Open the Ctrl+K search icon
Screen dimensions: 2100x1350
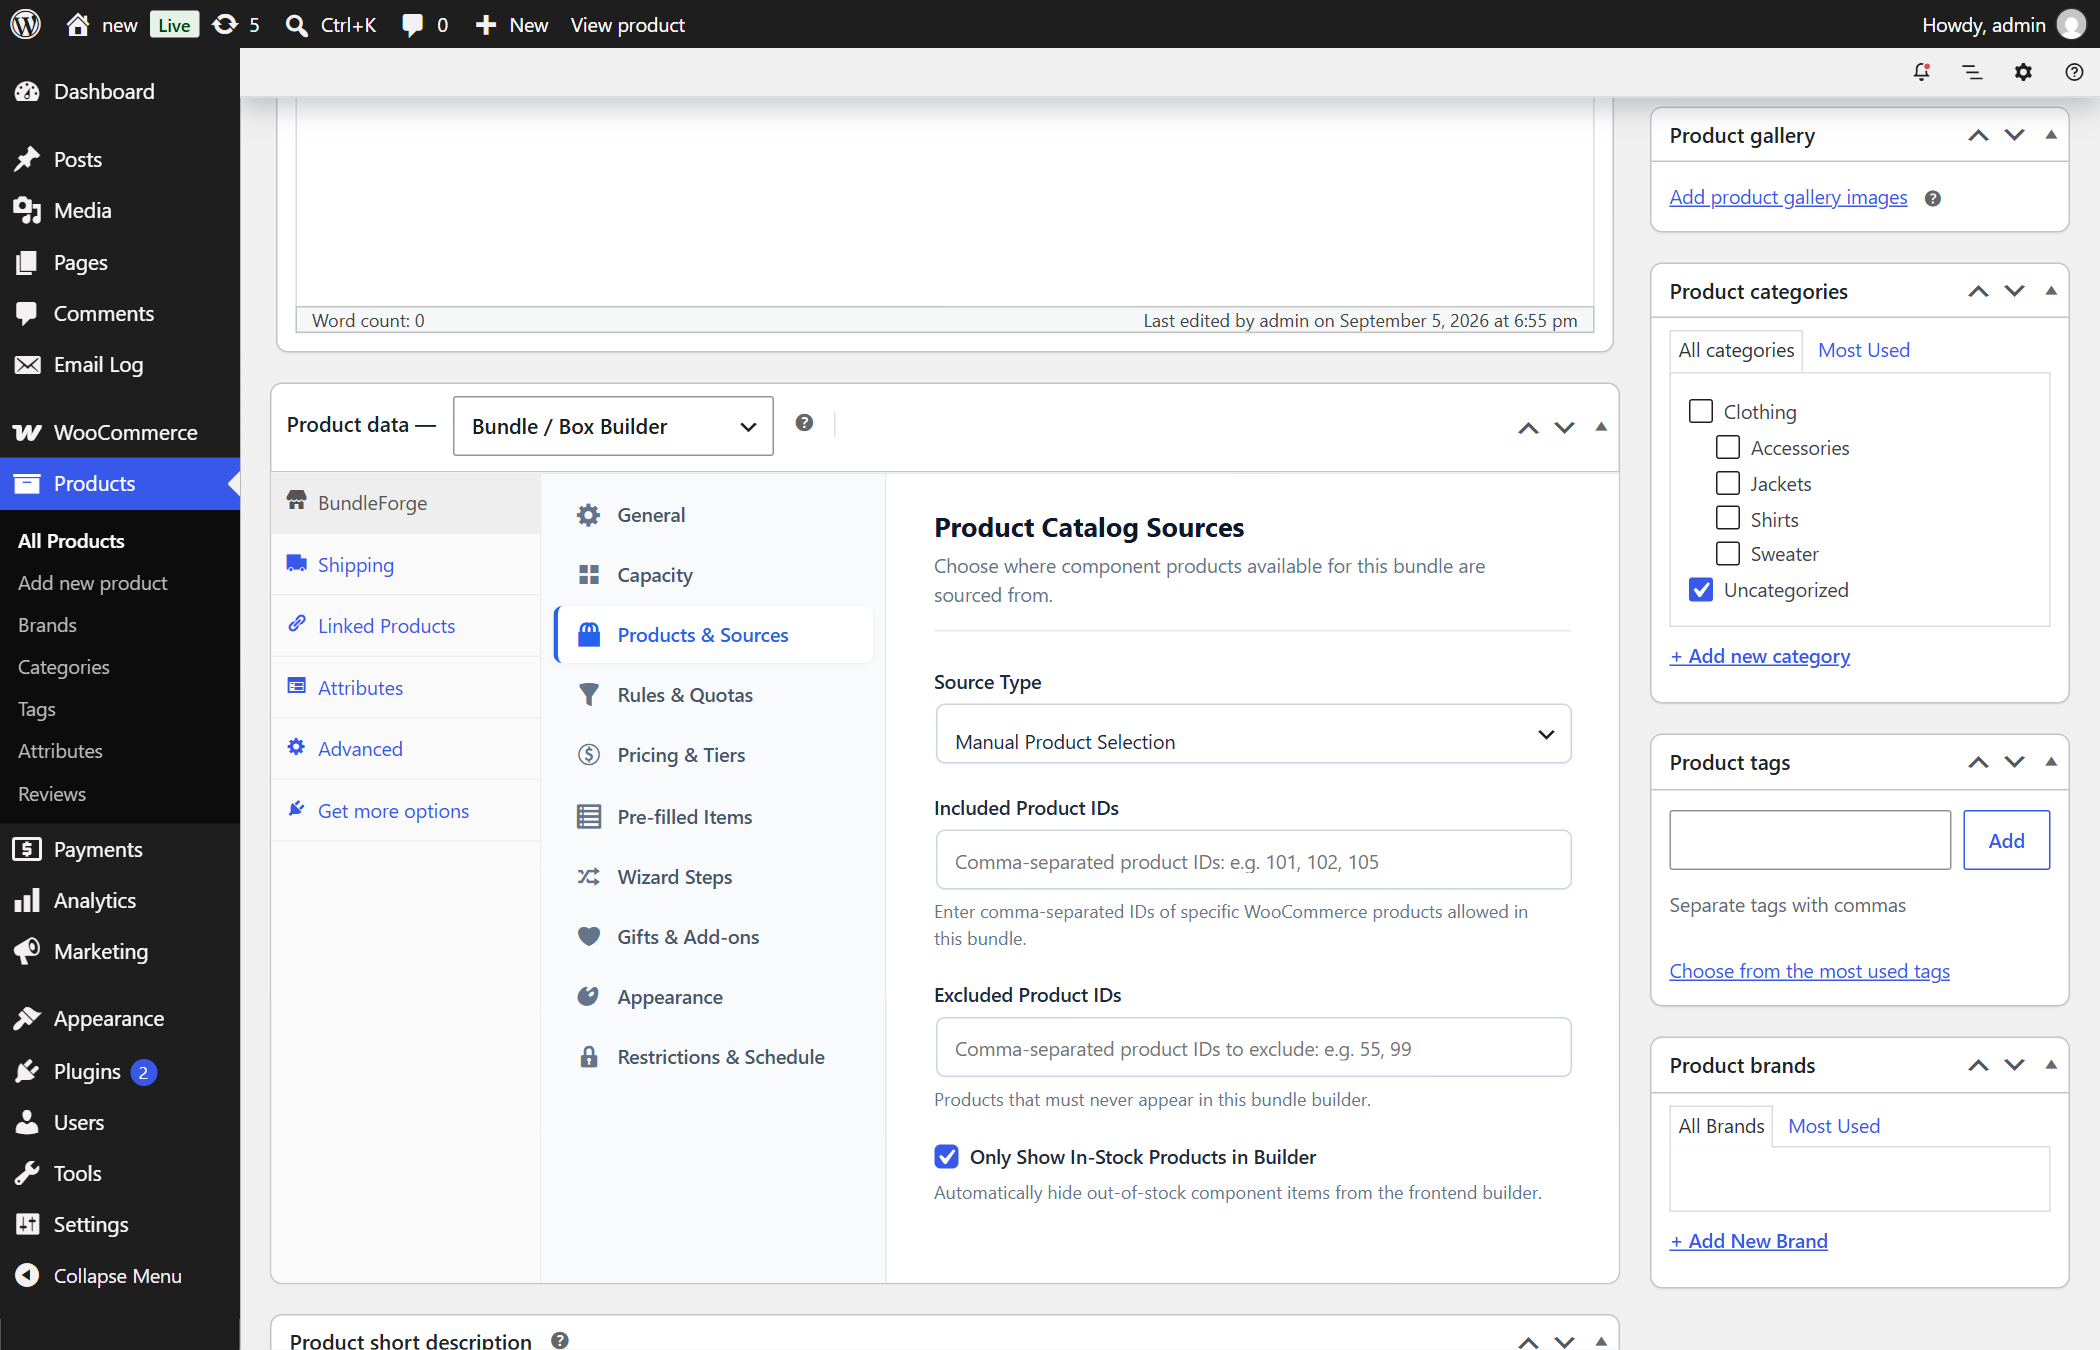click(x=296, y=25)
